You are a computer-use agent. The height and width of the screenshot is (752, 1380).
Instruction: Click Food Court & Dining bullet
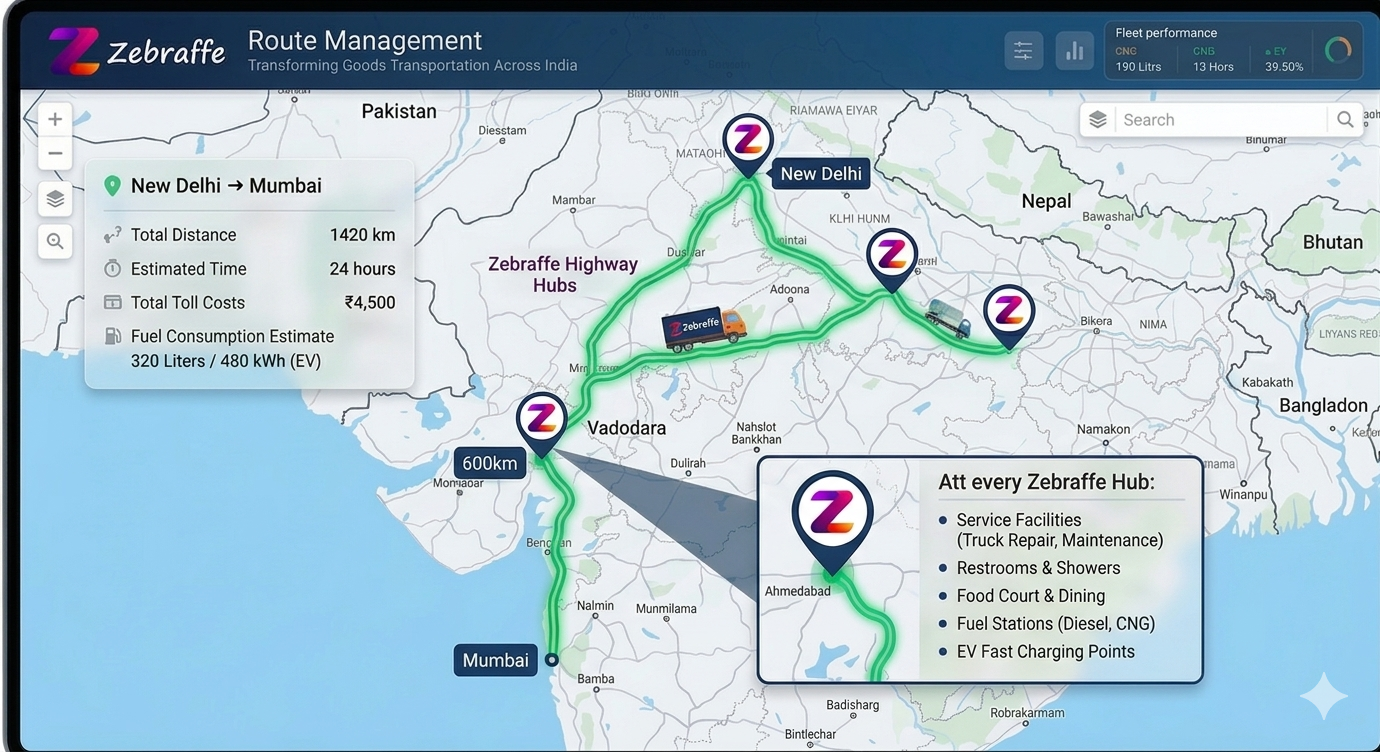point(1022,596)
